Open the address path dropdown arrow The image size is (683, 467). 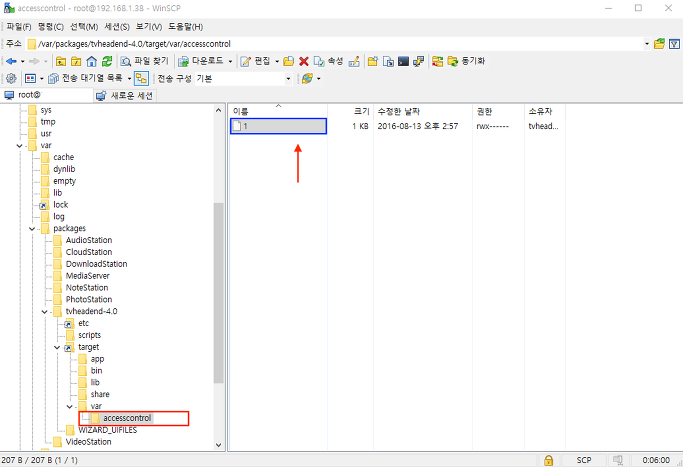tap(647, 44)
